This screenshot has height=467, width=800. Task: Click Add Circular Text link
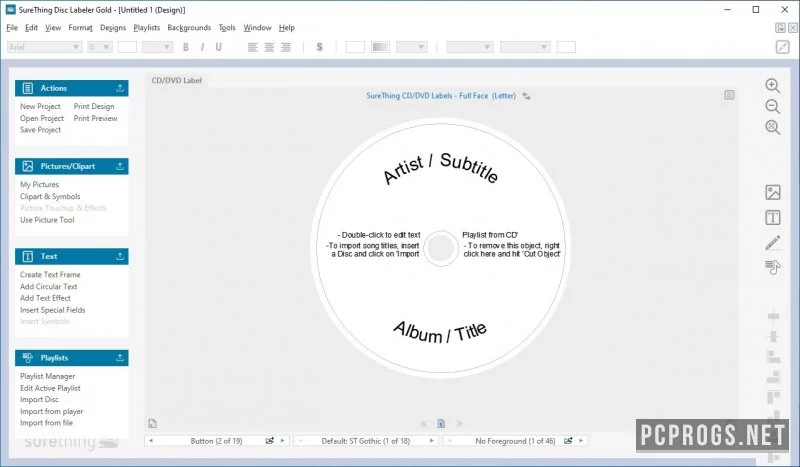(48, 286)
